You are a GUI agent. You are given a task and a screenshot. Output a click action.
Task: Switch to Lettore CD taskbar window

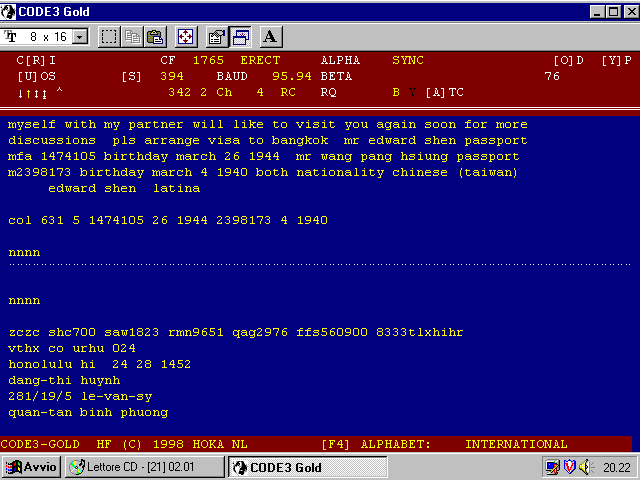pos(145,467)
